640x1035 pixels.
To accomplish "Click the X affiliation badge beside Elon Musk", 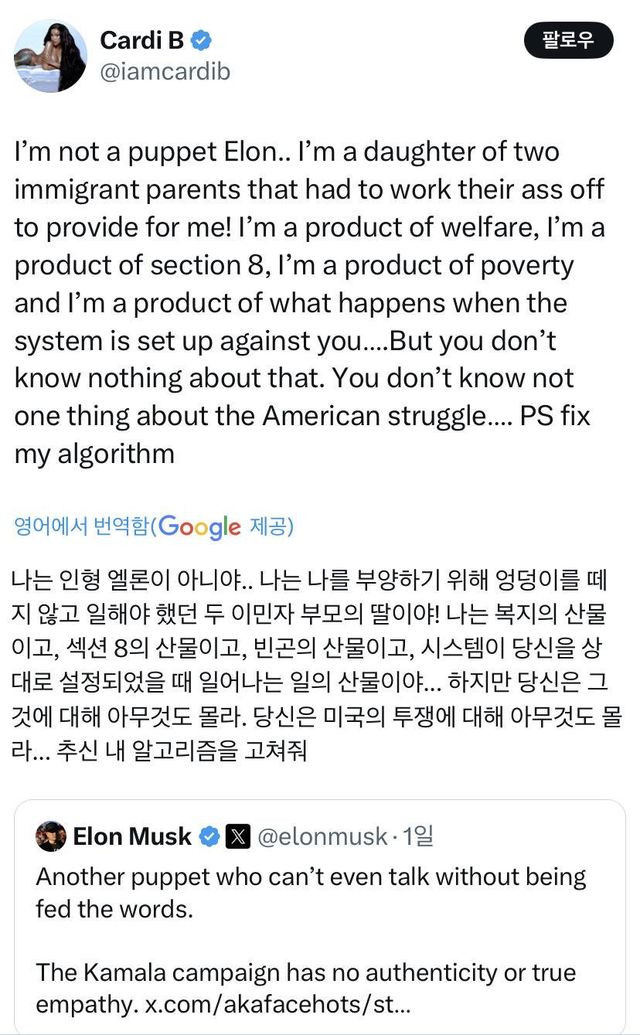I will (x=239, y=836).
